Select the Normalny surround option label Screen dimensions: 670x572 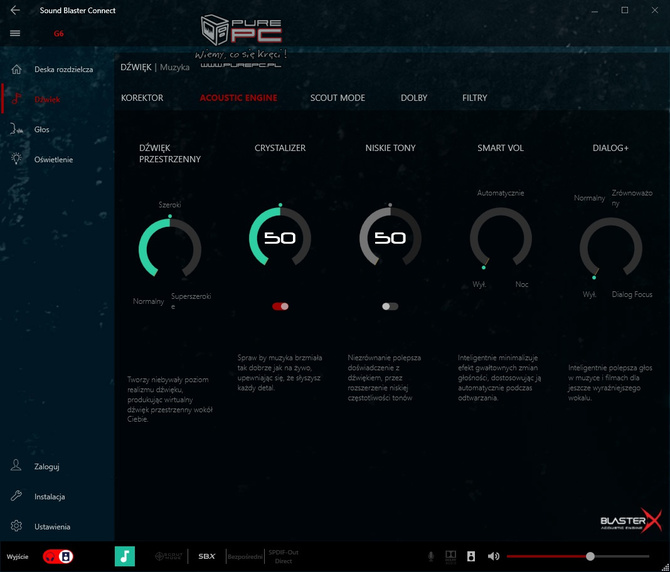[x=148, y=301]
